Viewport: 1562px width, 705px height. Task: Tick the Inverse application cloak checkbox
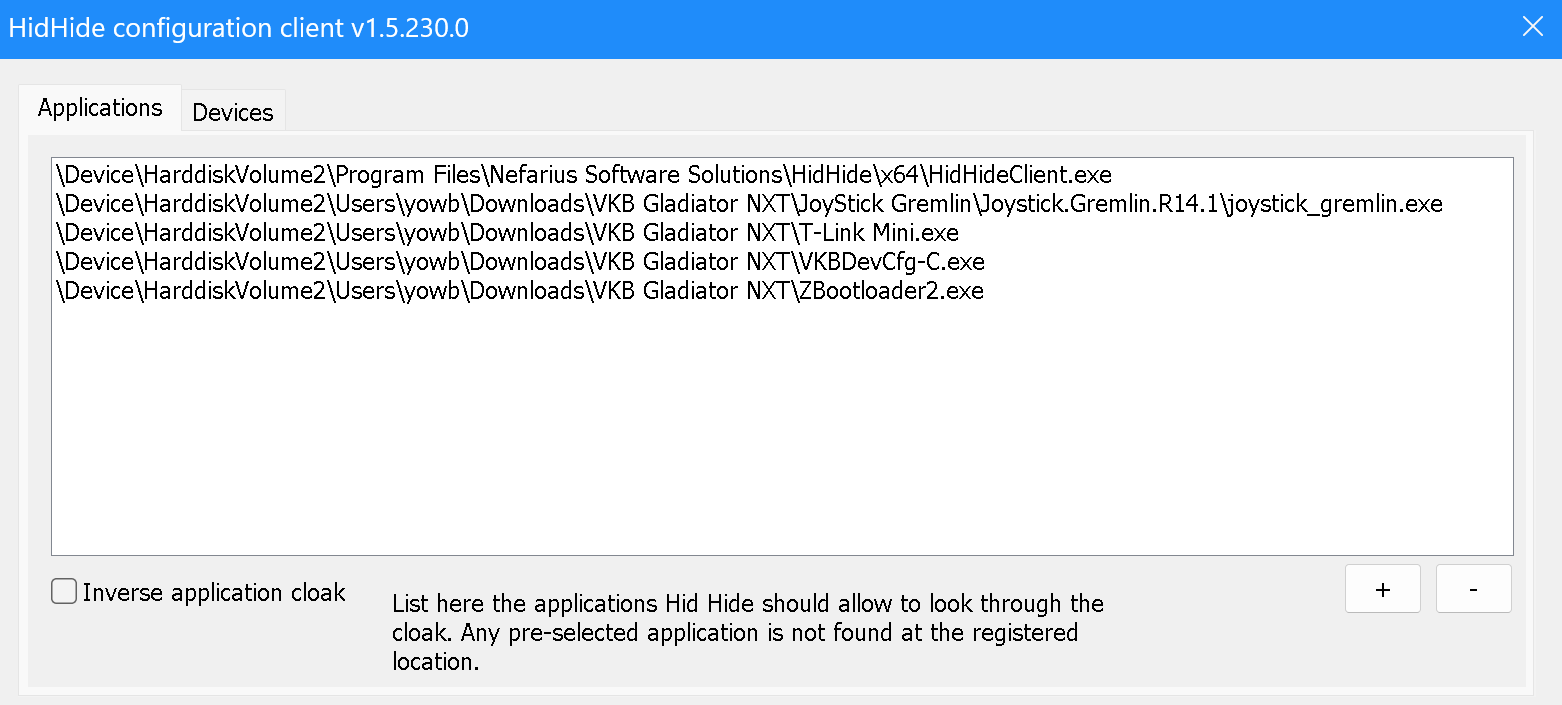(64, 592)
